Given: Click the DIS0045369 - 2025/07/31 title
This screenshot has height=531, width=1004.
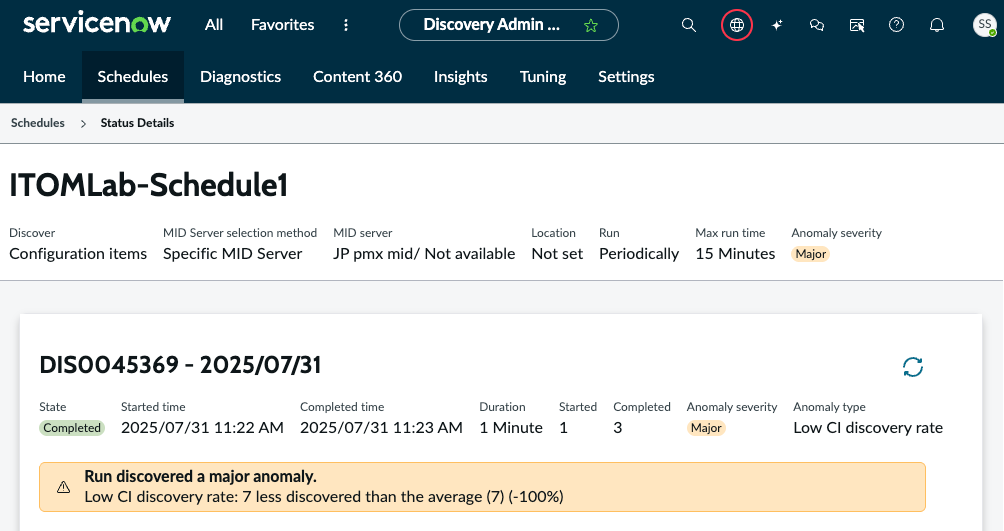Looking at the screenshot, I should [180, 365].
